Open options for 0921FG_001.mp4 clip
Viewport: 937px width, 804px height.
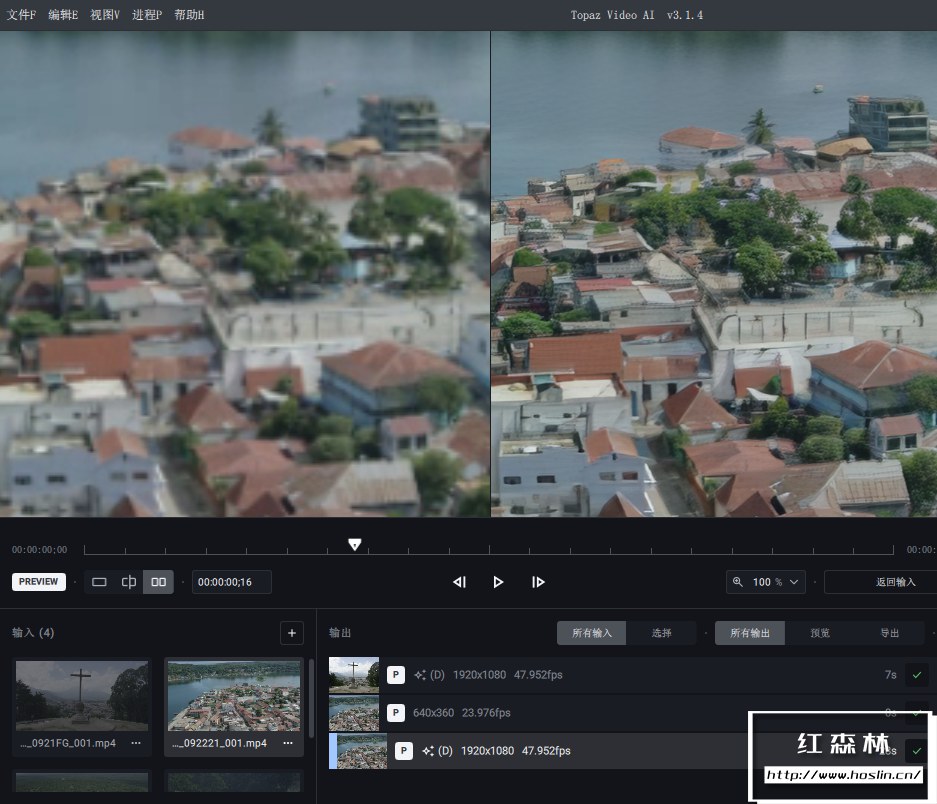(136, 744)
